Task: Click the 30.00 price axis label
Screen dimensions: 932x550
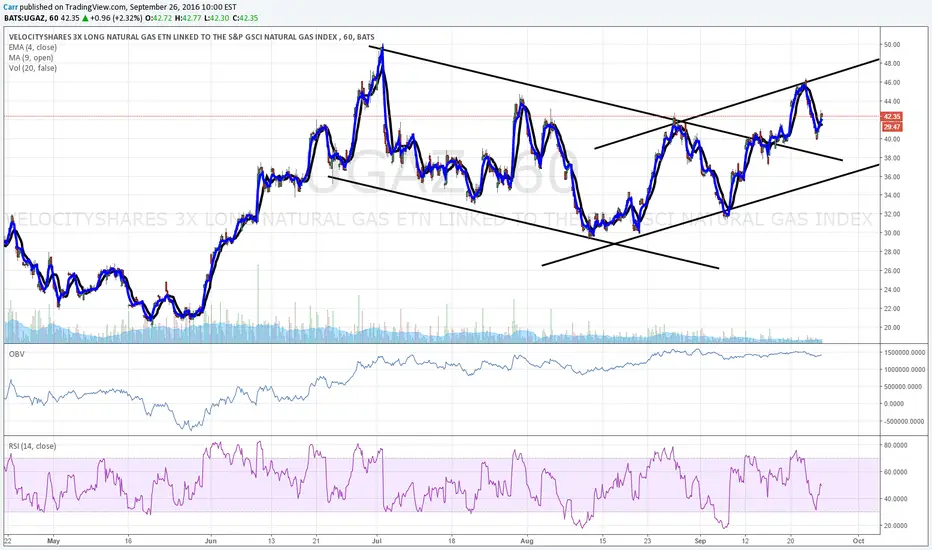Action: [x=892, y=233]
